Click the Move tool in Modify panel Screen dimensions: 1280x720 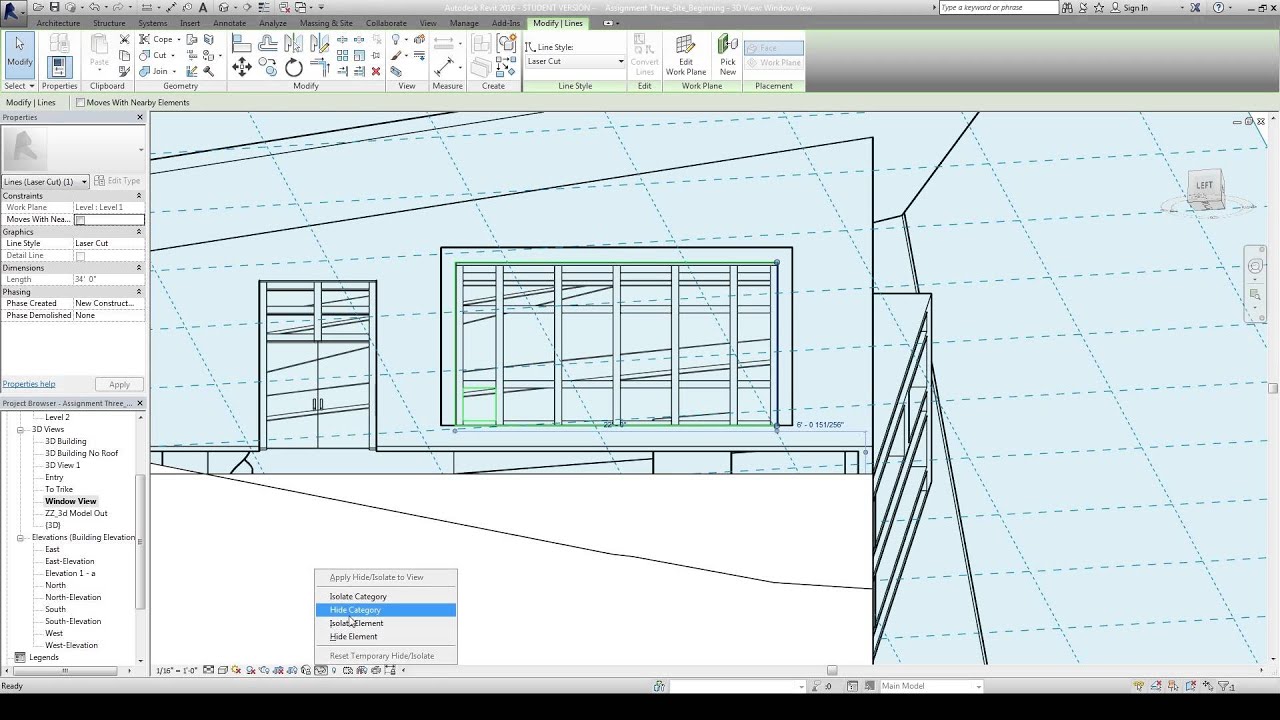(242, 67)
